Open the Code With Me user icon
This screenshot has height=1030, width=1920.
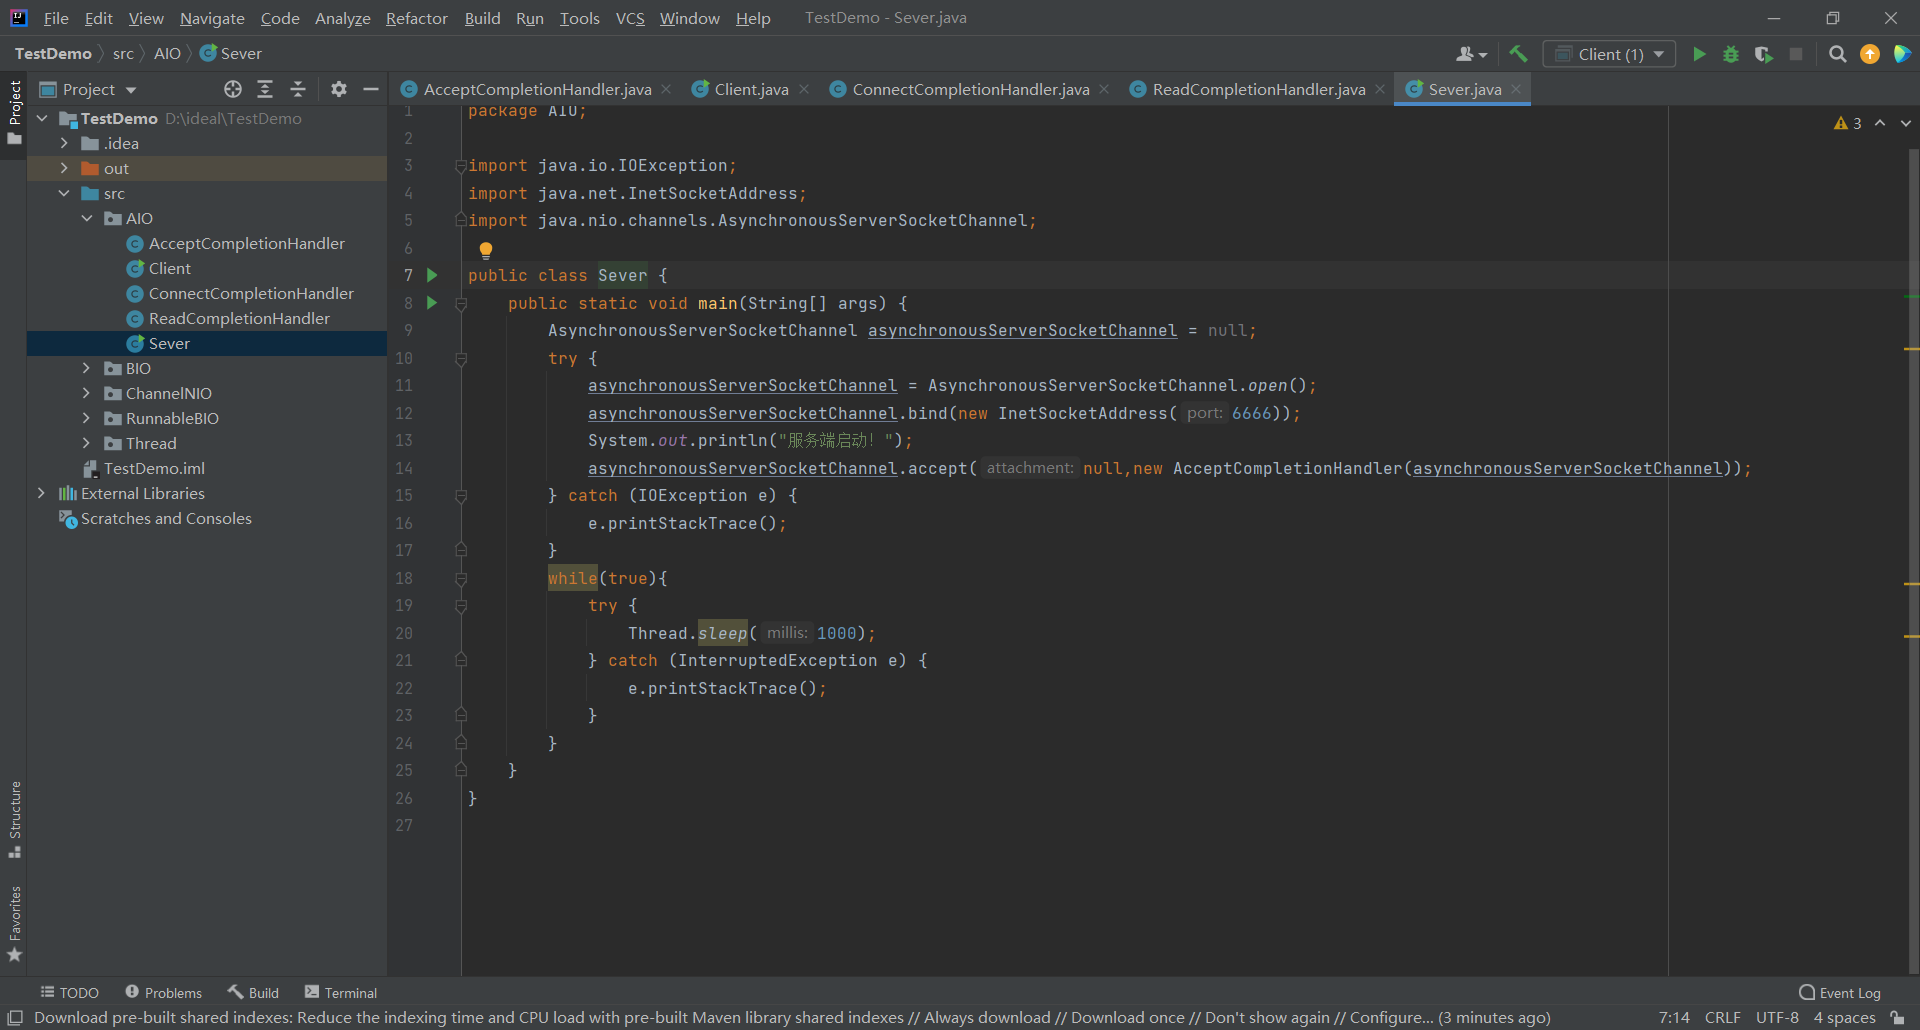click(x=1471, y=54)
